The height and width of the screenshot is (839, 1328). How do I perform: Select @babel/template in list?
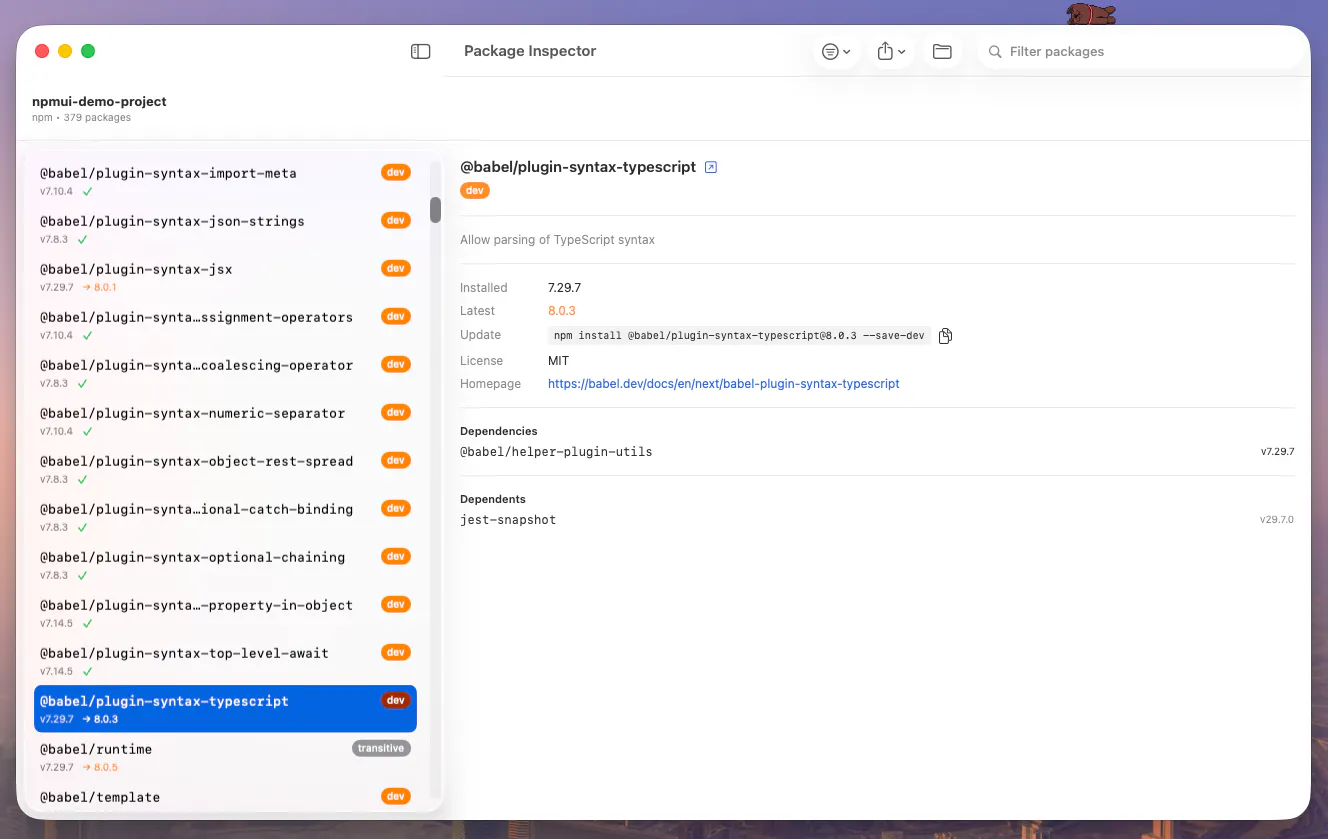225,797
